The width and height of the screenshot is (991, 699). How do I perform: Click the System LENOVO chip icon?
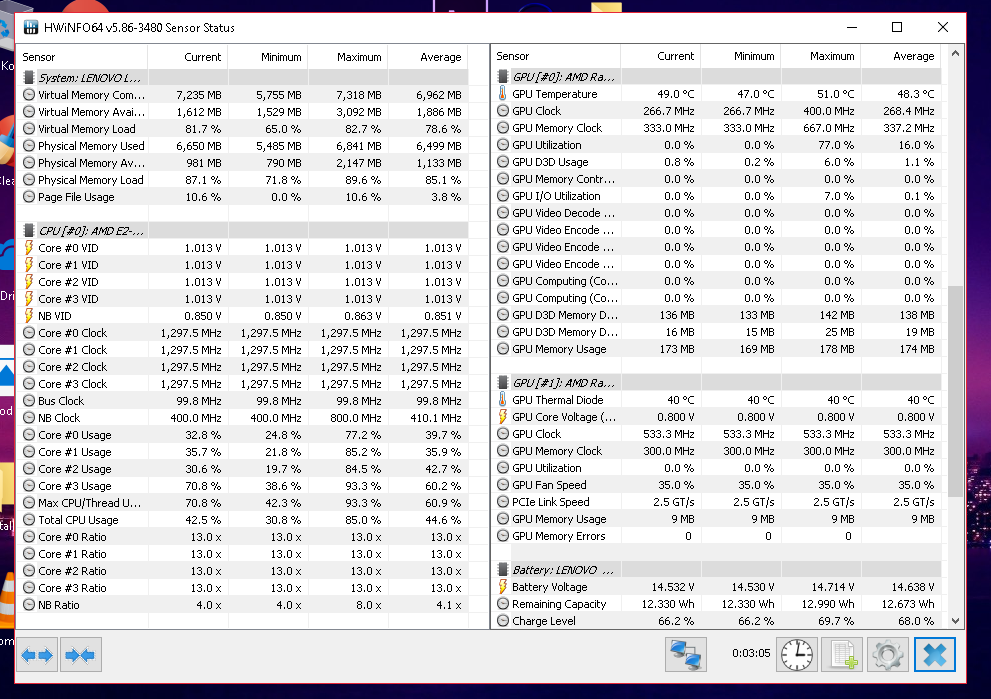pyautogui.click(x=28, y=77)
